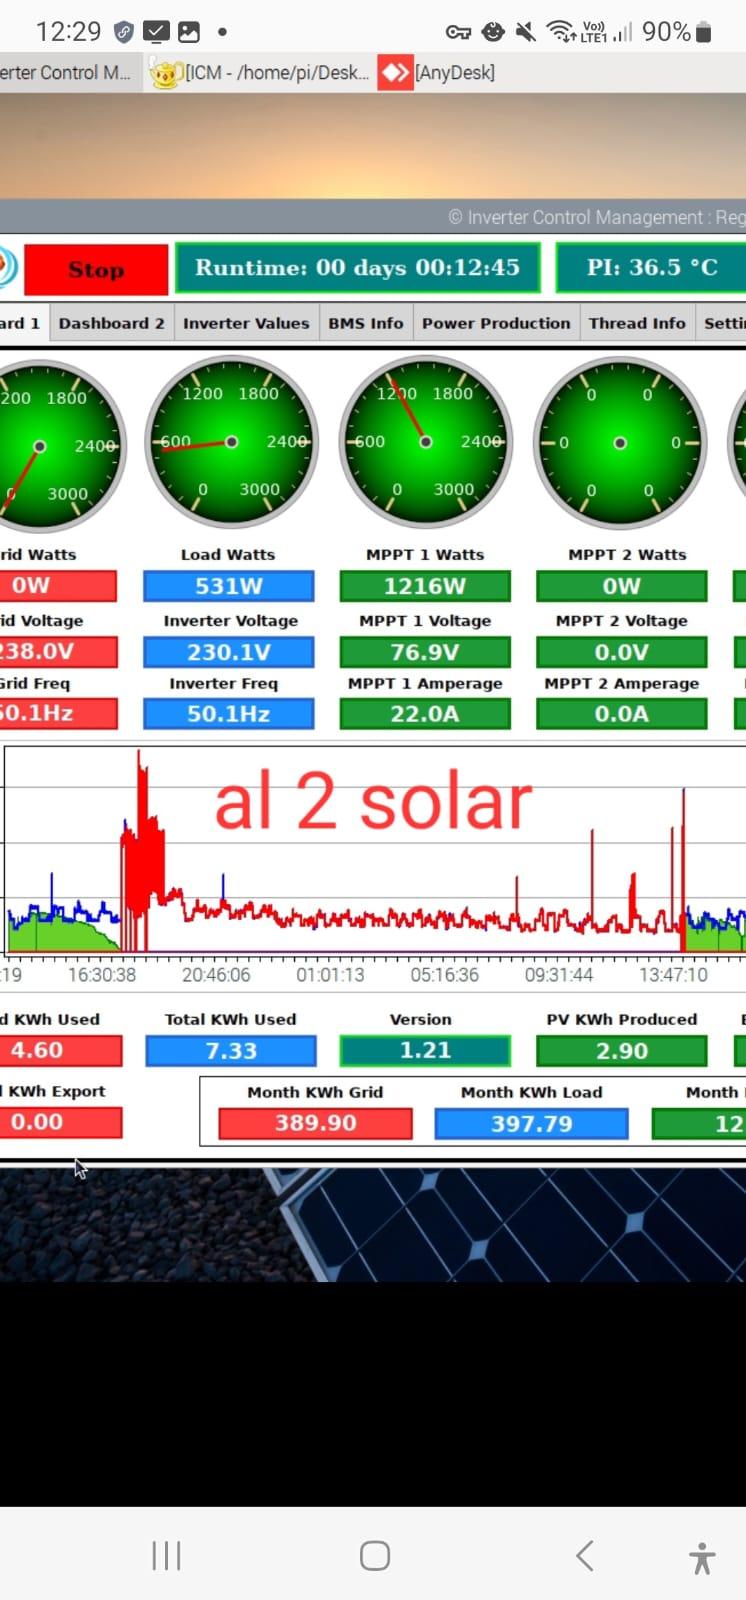Tap the Android recent apps button

click(166, 1555)
